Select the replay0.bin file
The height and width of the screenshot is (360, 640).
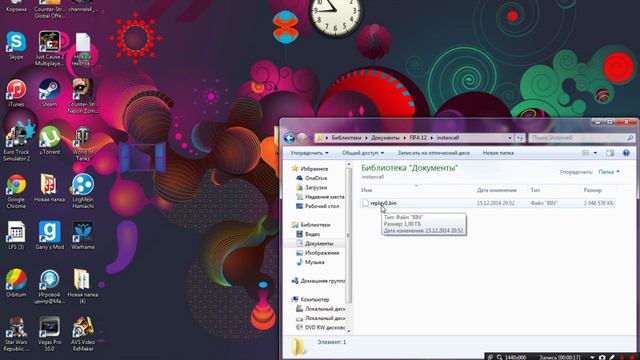(487, 203)
